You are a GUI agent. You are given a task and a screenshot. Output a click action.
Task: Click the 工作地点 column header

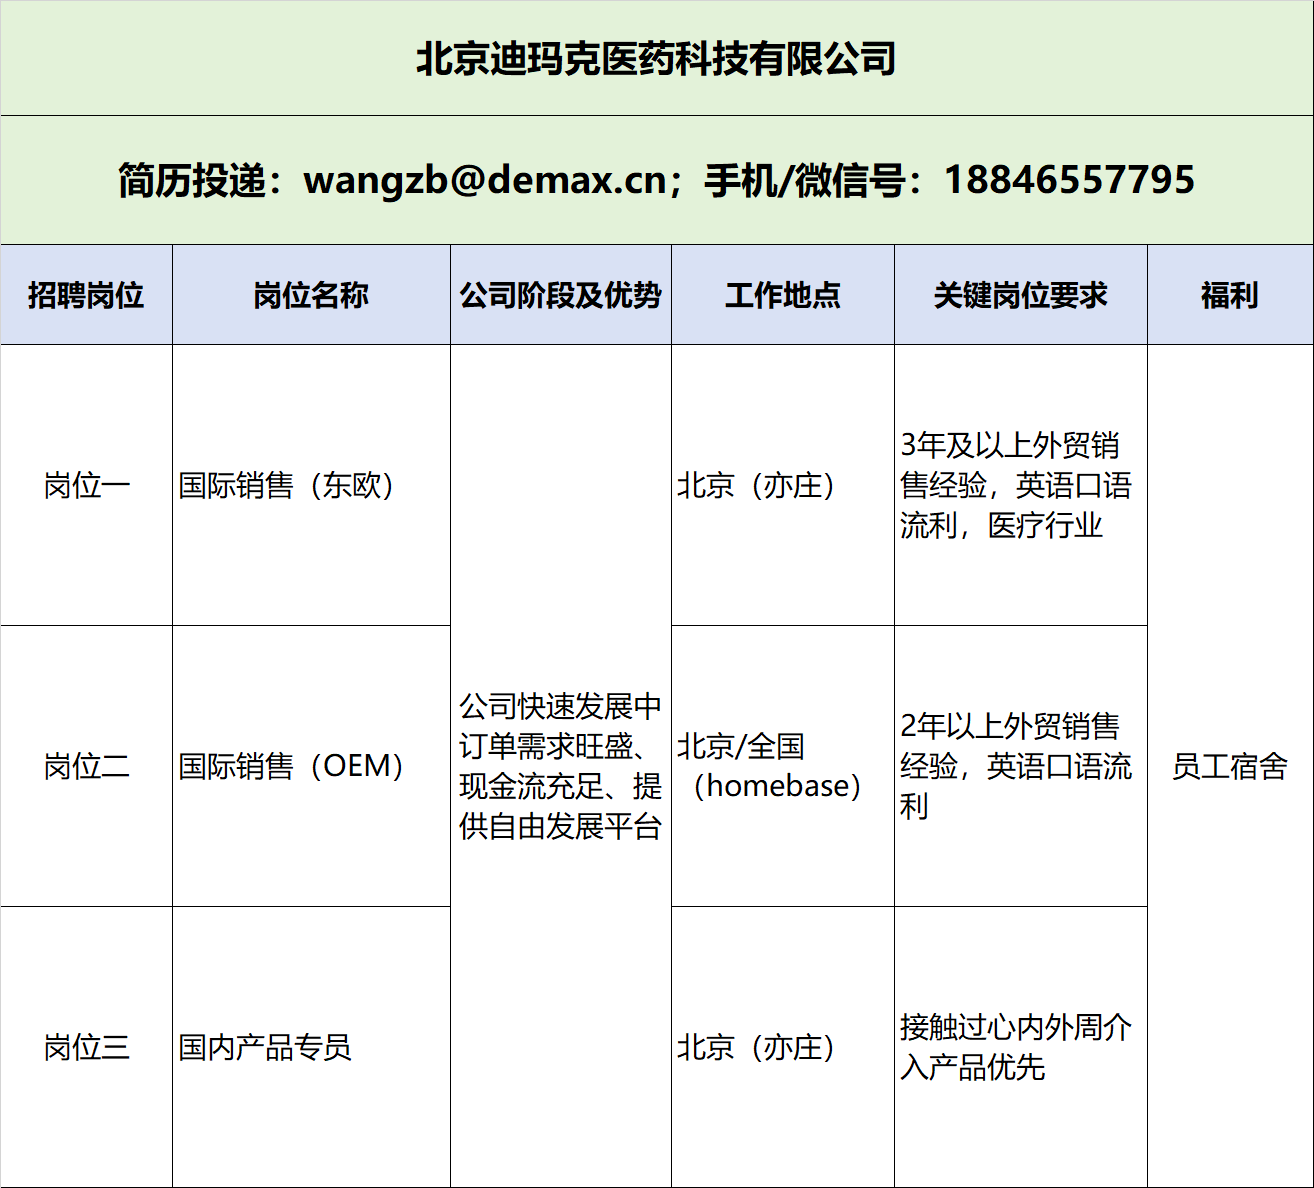click(783, 295)
